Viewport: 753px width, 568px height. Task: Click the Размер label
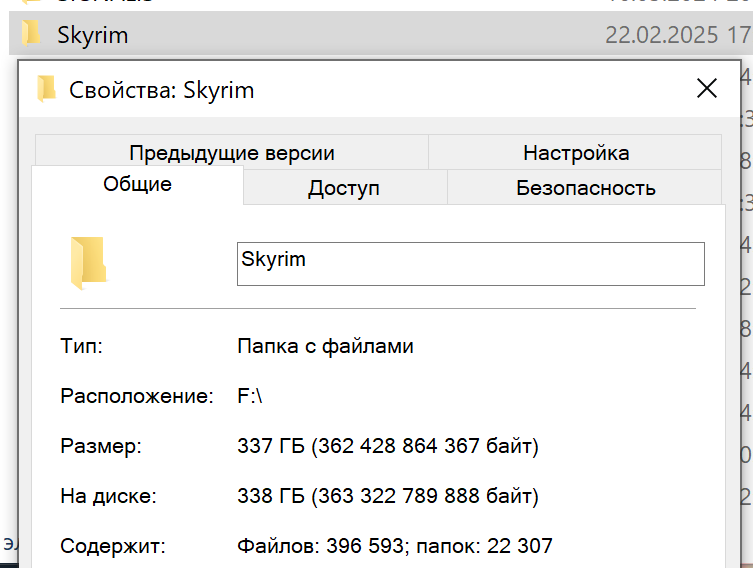tap(101, 446)
